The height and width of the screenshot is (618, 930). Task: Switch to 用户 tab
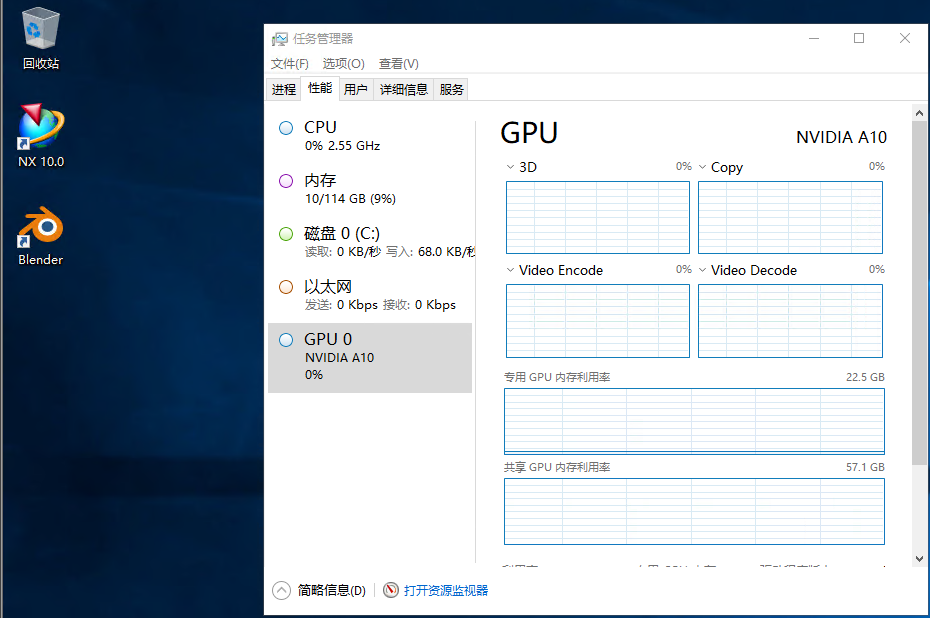pyautogui.click(x=355, y=90)
